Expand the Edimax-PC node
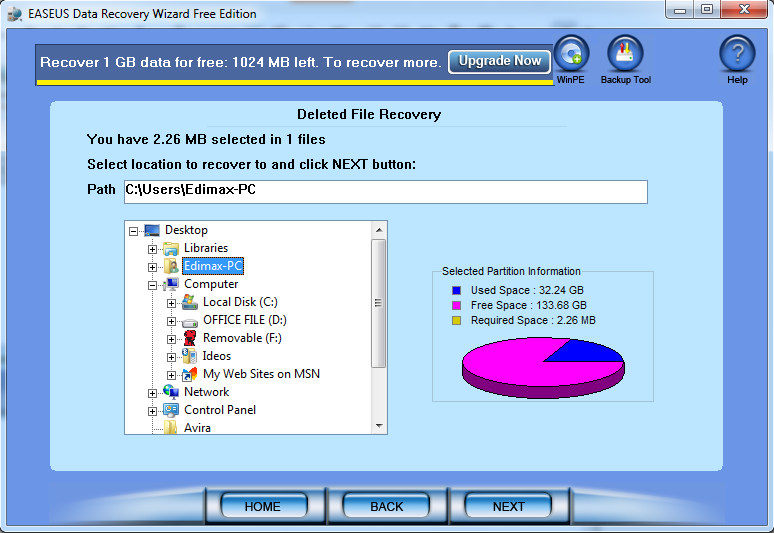The width and height of the screenshot is (774, 533). click(x=153, y=267)
